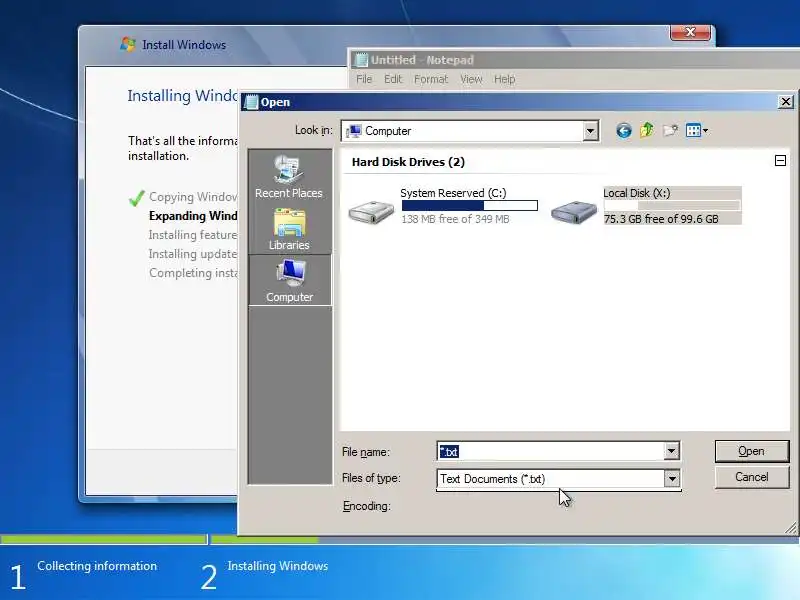Close the Install Windows window
Screen dimensions: 800x600
pos(690,32)
